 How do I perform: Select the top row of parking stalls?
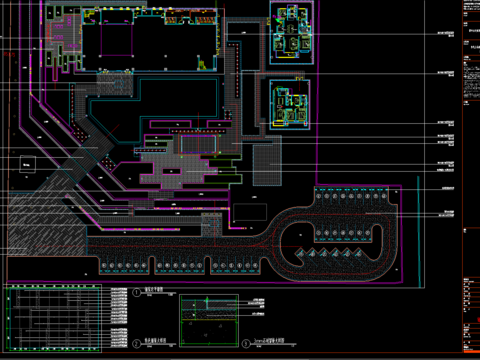click(x=351, y=195)
